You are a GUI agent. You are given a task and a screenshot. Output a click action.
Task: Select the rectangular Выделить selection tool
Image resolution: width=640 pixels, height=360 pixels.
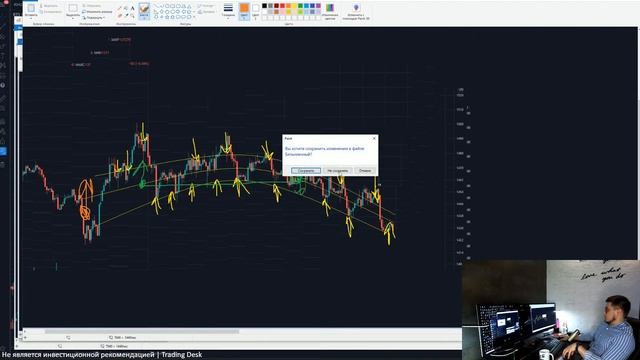coord(73,8)
